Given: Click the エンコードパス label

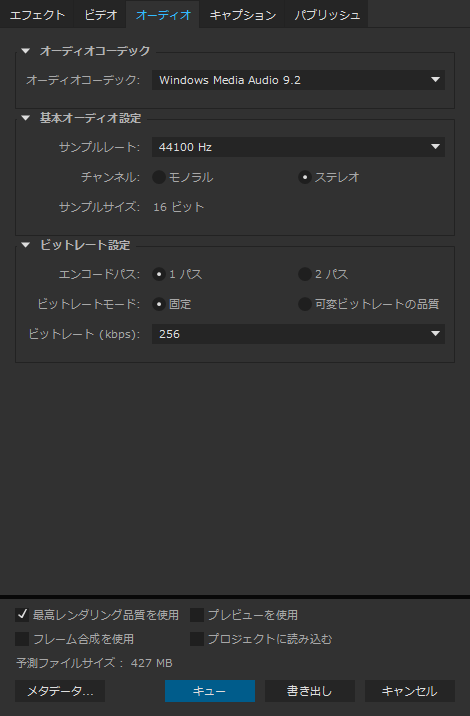Looking at the screenshot, I should pos(99,274).
